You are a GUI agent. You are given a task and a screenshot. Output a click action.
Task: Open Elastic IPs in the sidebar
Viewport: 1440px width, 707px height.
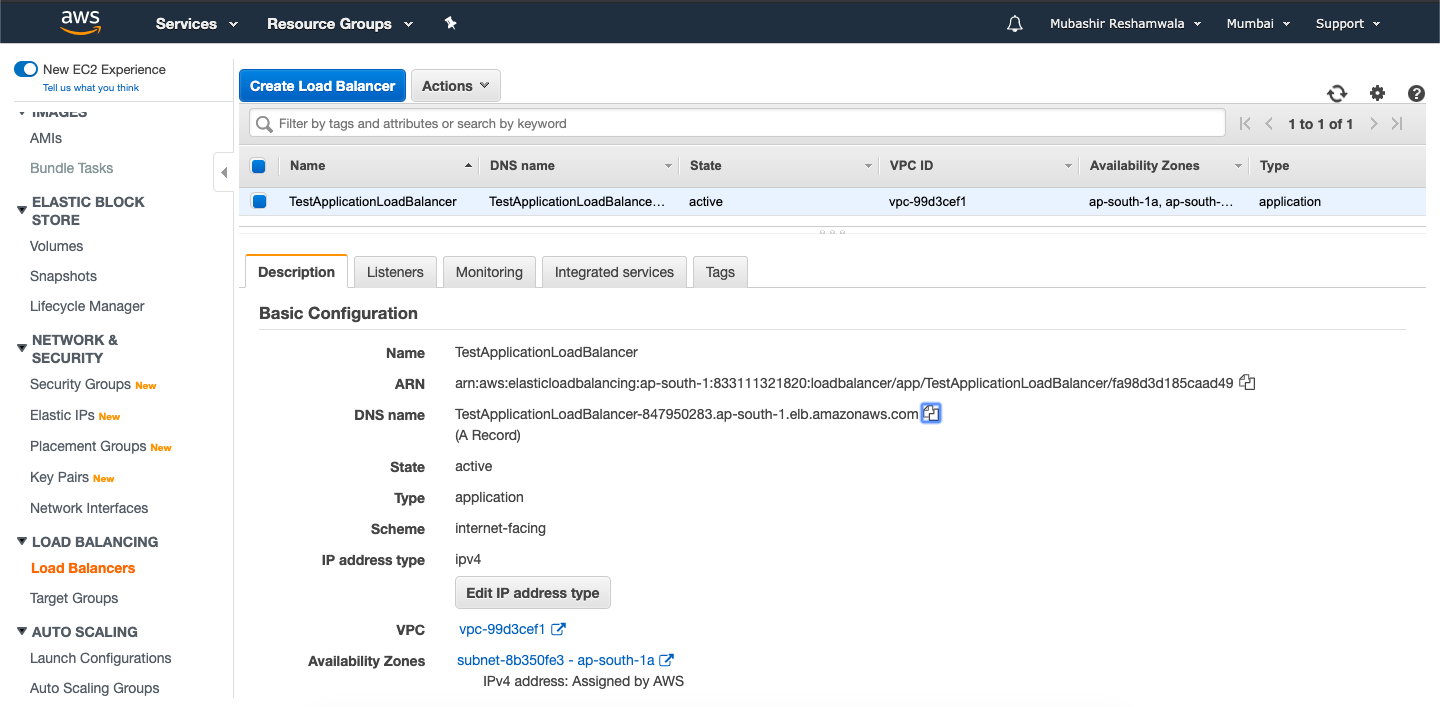(x=62, y=415)
